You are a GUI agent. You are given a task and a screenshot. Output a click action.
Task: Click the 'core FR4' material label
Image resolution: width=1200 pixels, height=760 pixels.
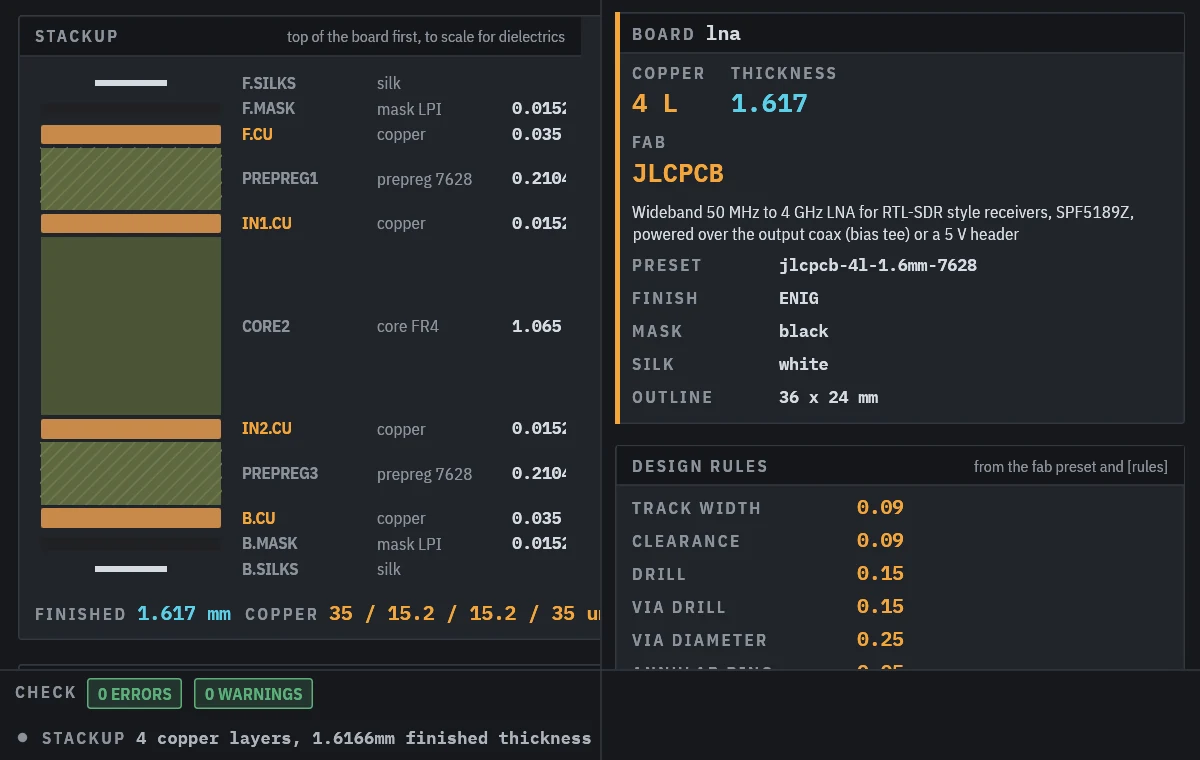point(408,326)
